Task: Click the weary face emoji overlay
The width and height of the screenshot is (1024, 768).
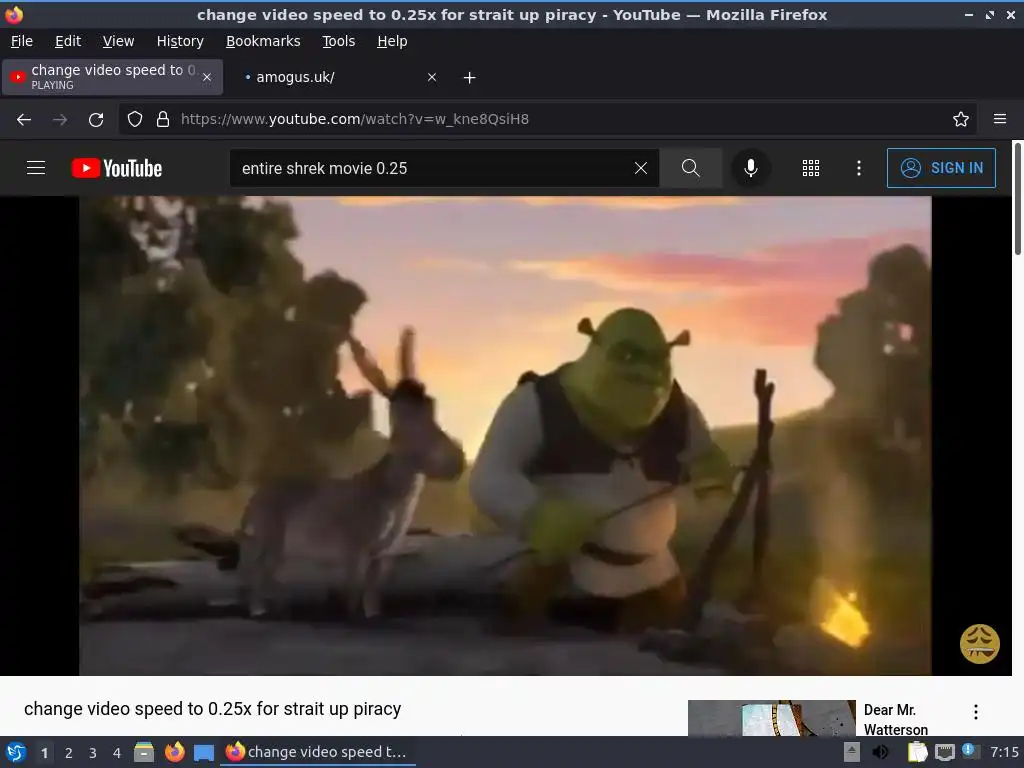Action: pyautogui.click(x=980, y=643)
